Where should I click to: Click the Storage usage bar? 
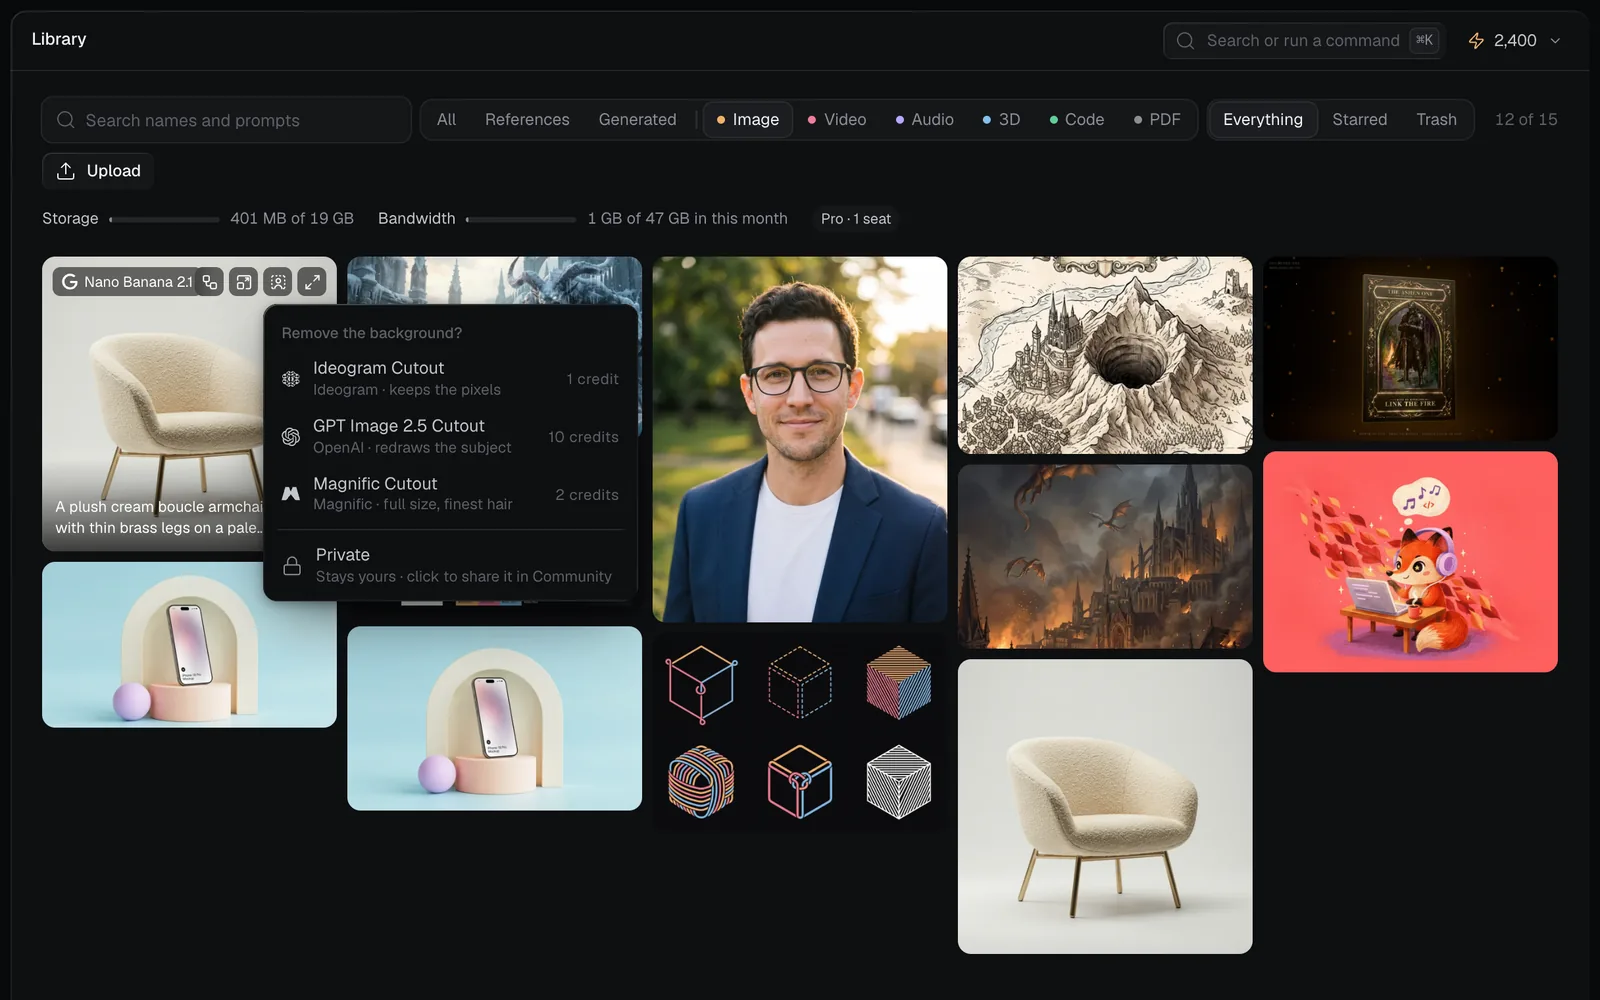pos(164,219)
